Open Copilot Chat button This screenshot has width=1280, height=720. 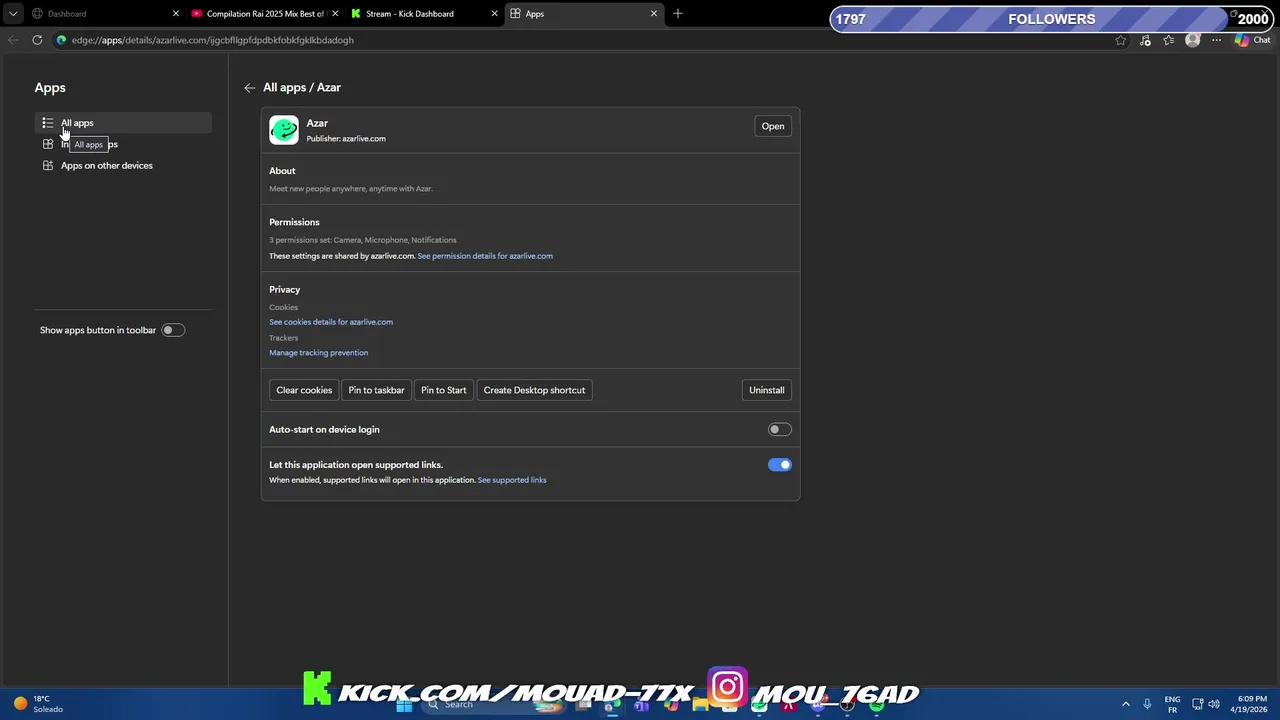[x=1252, y=40]
